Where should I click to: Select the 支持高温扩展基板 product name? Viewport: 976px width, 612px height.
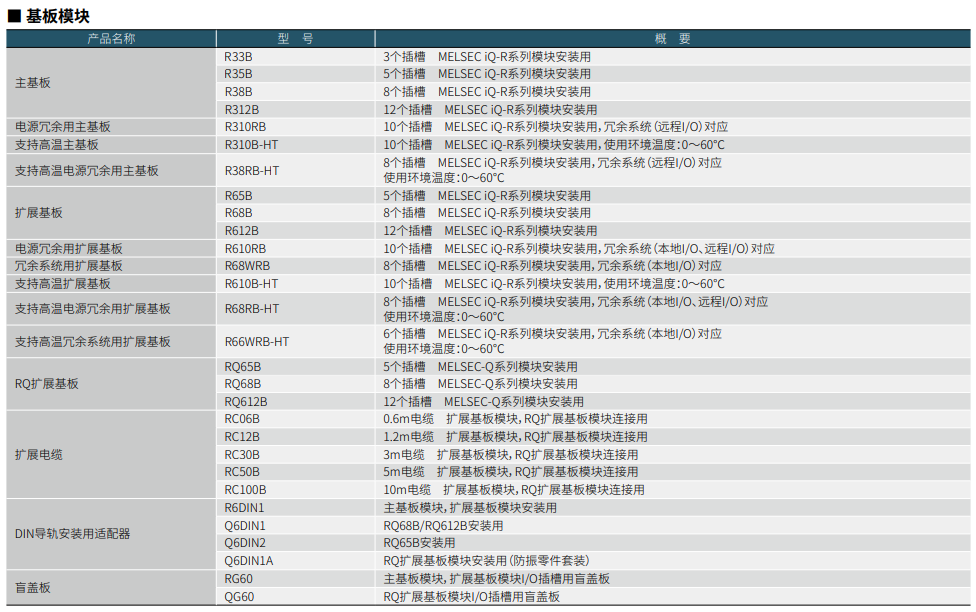[63, 283]
